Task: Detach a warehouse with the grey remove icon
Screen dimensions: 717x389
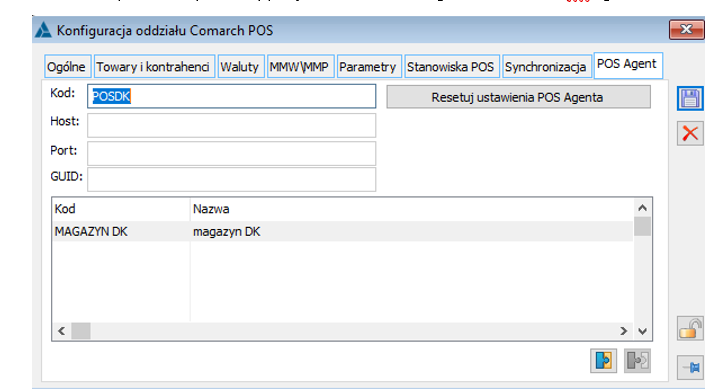Action: [x=637, y=361]
